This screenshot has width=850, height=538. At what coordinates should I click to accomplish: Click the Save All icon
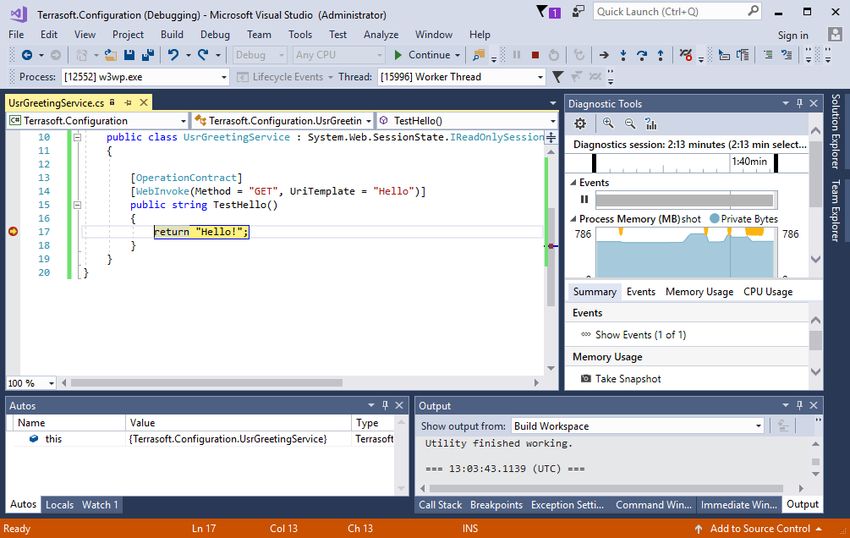(x=147, y=55)
